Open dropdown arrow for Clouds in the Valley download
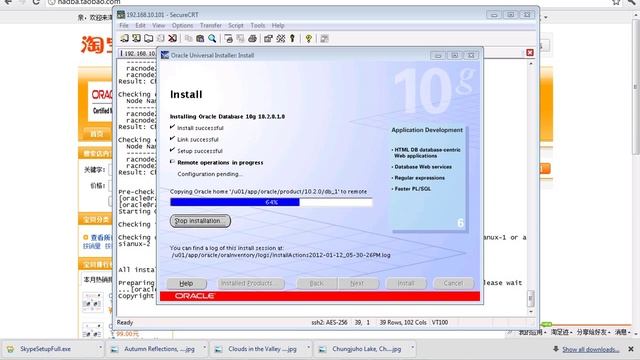This screenshot has width=640, height=360. pyautogui.click(x=308, y=348)
